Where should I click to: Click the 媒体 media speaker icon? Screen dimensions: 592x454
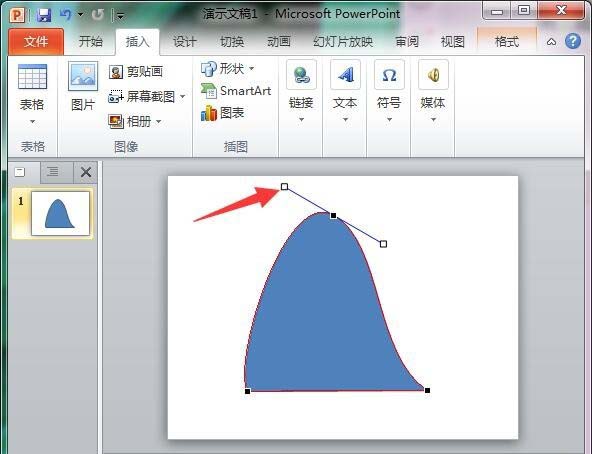pyautogui.click(x=433, y=75)
